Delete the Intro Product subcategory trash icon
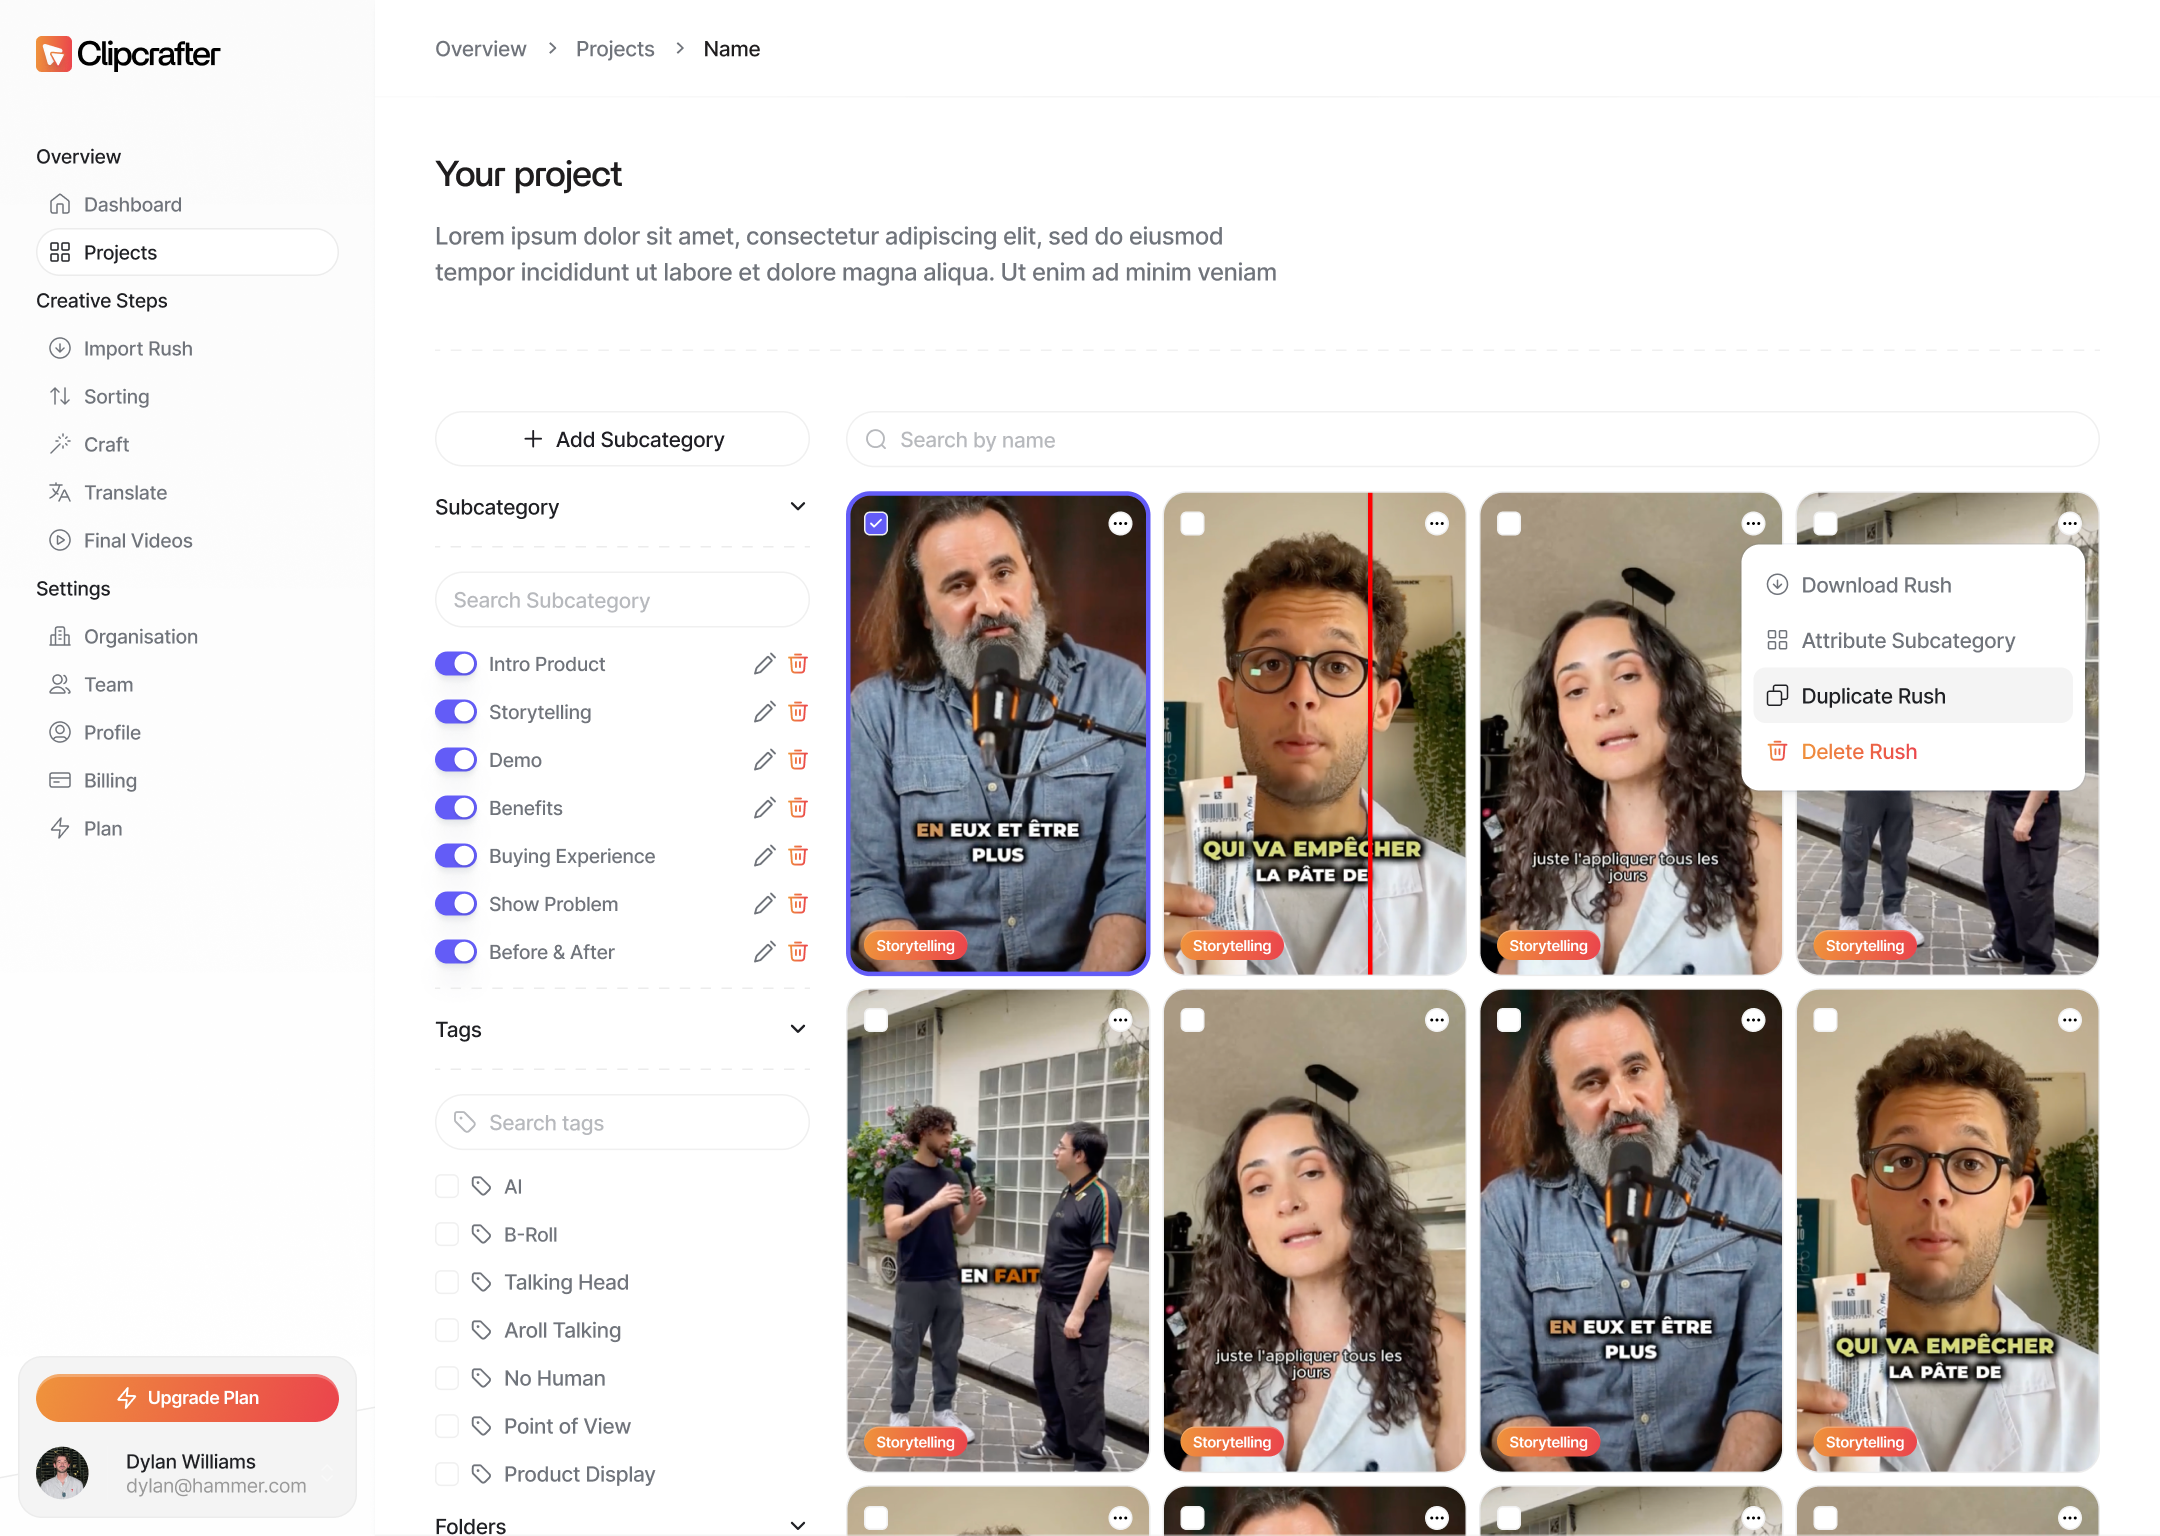Screen dimensions: 2160x1536 [x=798, y=664]
